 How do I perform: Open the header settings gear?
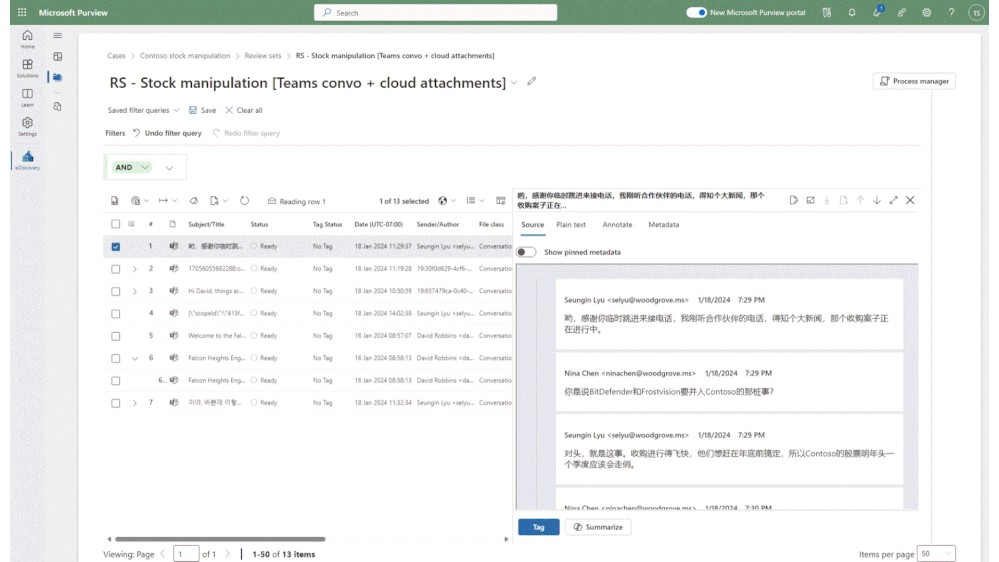[926, 12]
